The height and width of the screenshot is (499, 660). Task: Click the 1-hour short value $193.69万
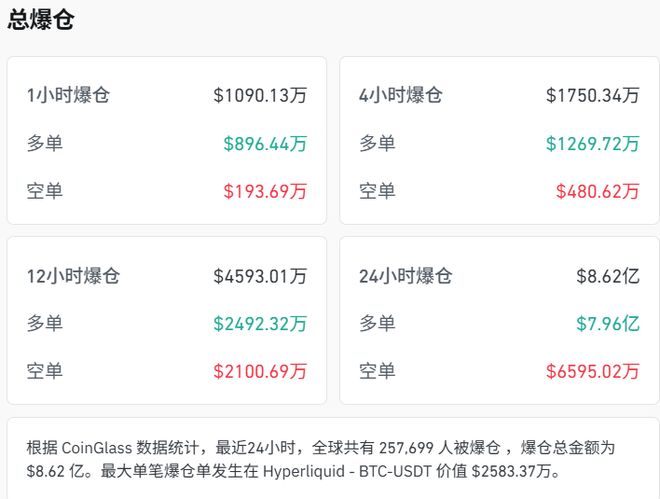pos(265,191)
